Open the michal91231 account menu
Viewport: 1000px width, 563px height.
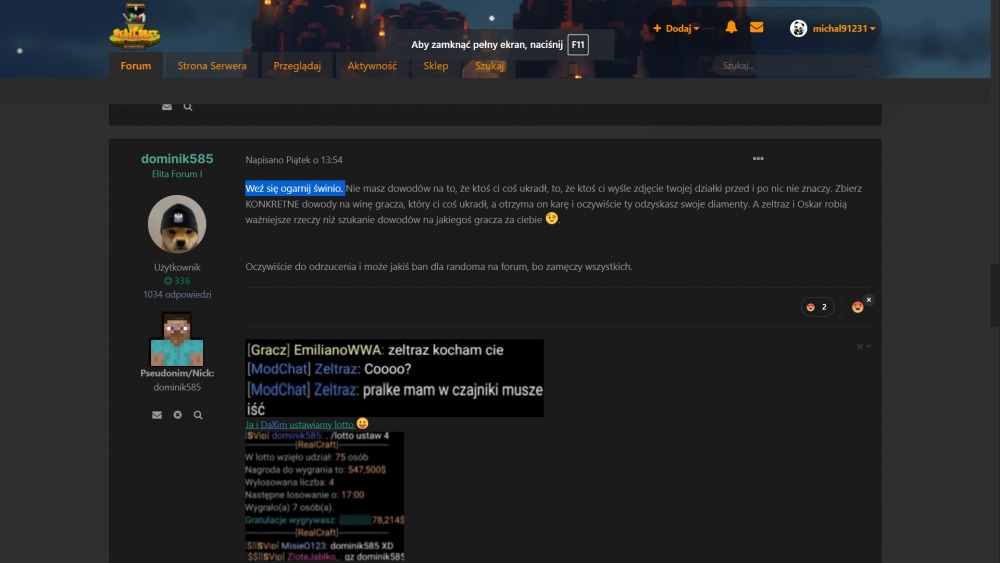[843, 28]
